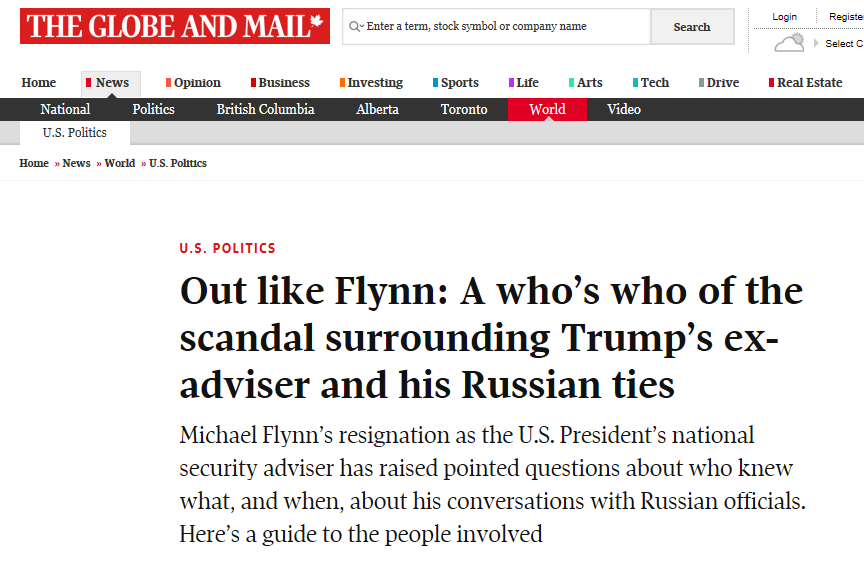This screenshot has width=864, height=580.
Task: Select the Sports menu item
Action: pyautogui.click(x=455, y=83)
